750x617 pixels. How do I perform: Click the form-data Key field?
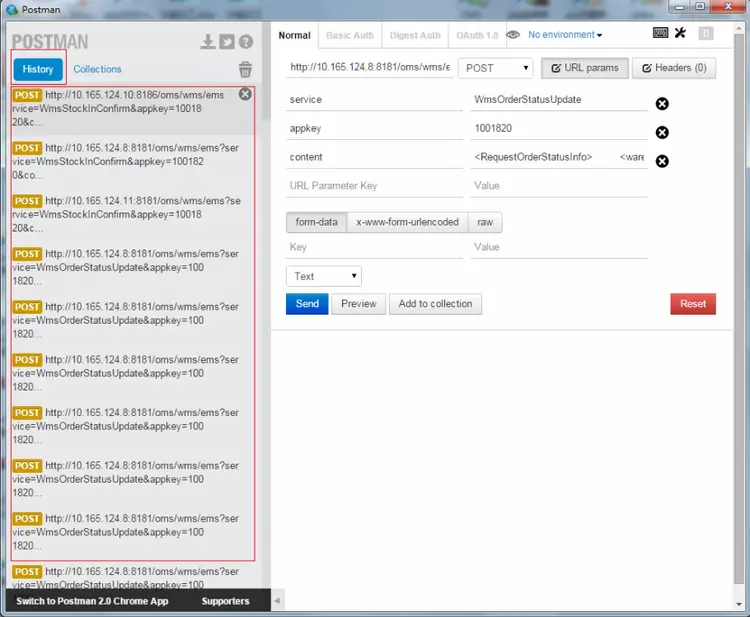(x=374, y=247)
